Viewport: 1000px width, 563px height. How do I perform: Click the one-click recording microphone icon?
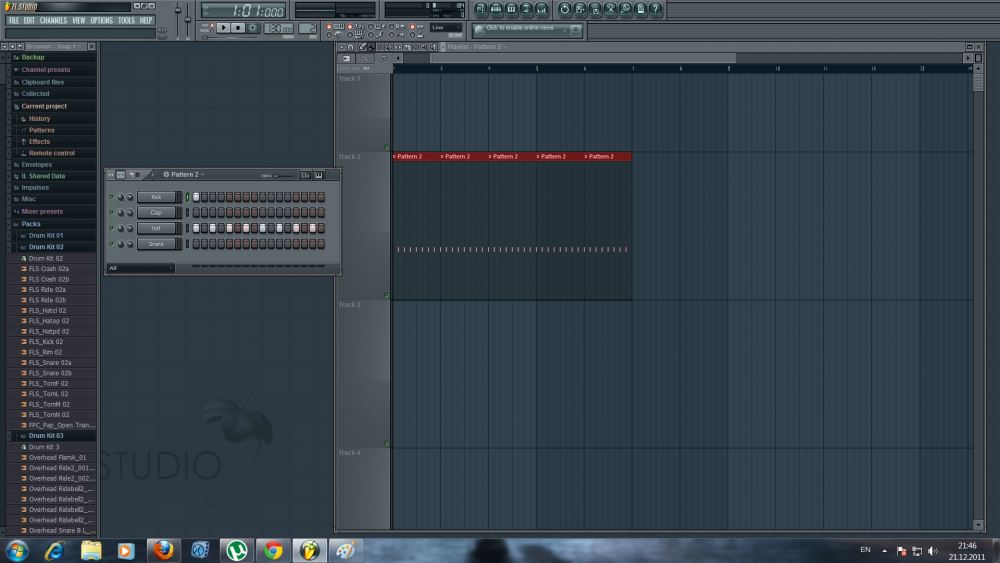626,10
